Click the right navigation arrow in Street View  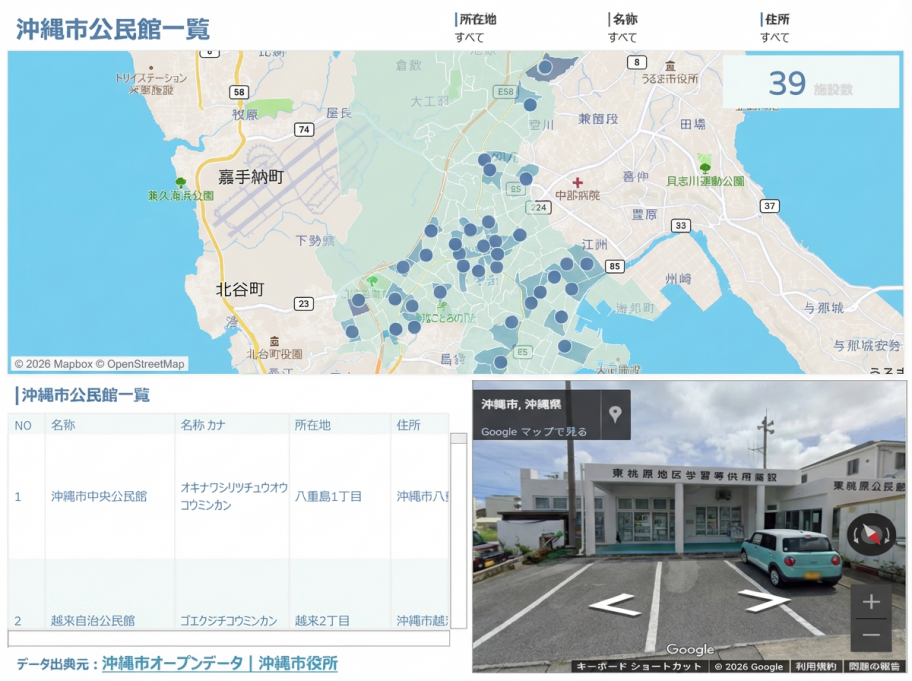pos(764,601)
